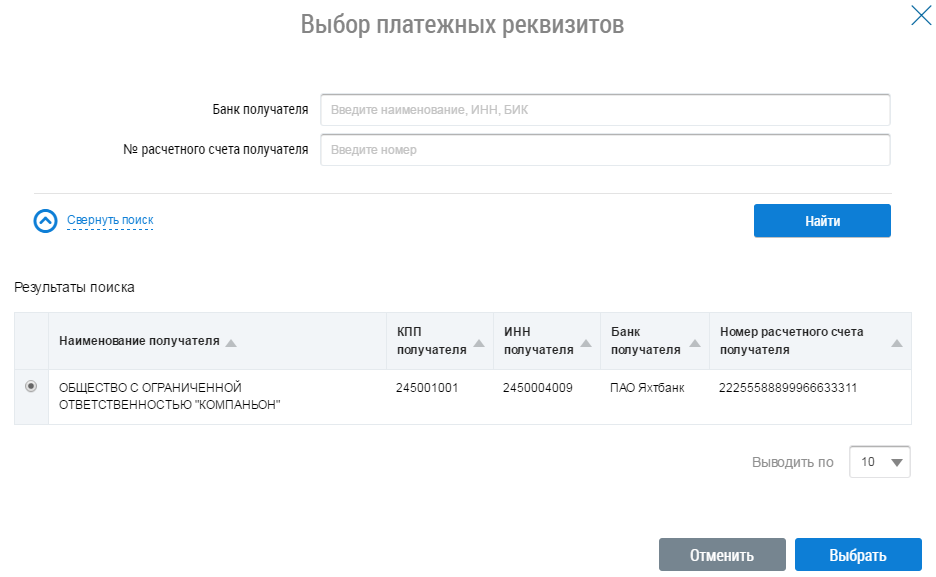Sort by Номер расчетного счета arrow
The height and width of the screenshot is (577, 936).
coord(896,342)
